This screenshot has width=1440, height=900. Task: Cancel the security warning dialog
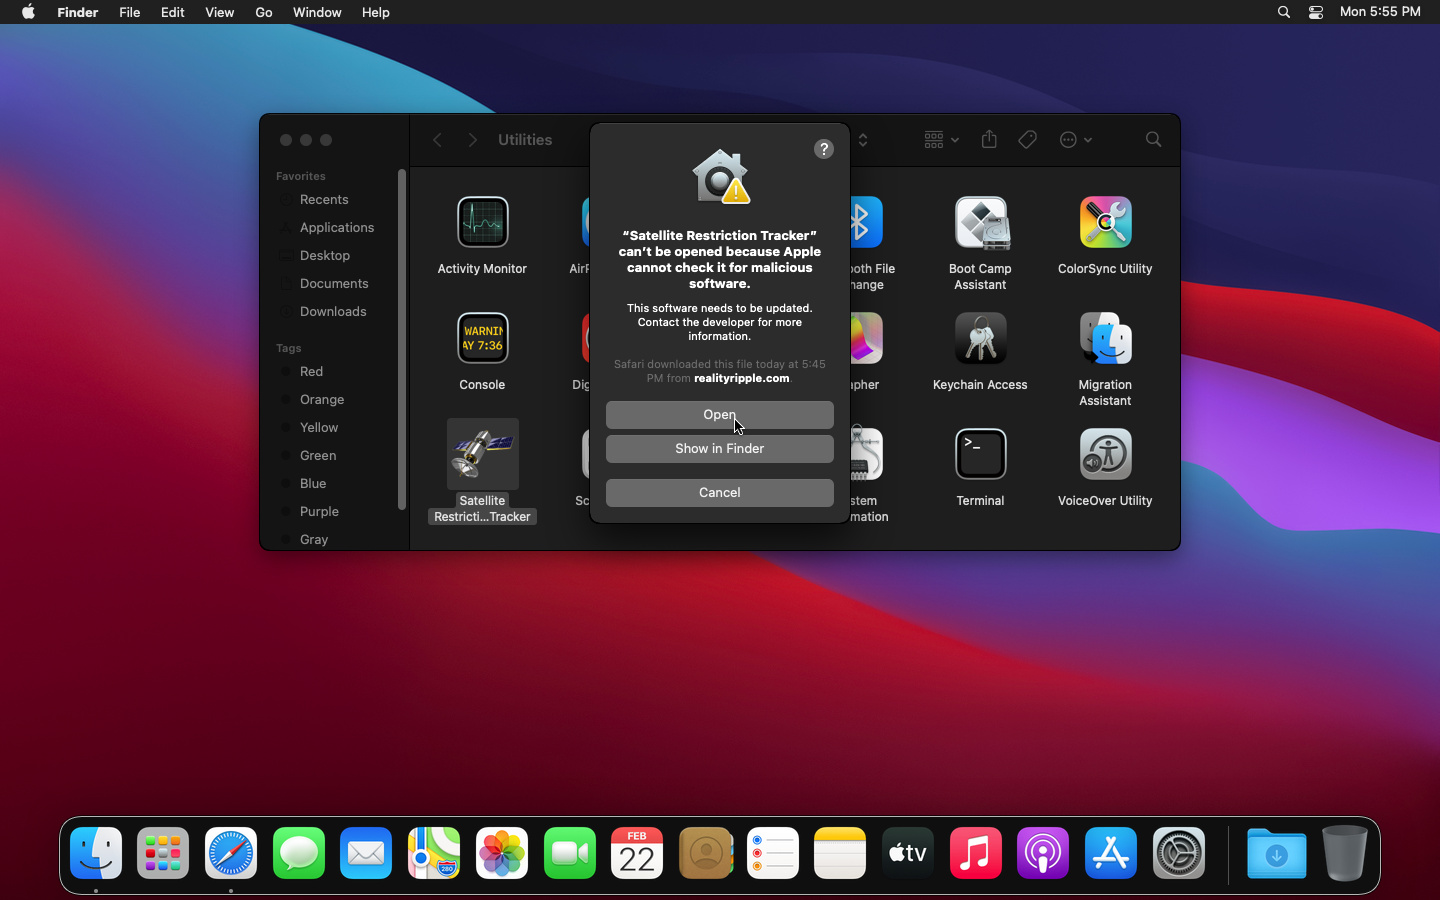pyautogui.click(x=719, y=493)
